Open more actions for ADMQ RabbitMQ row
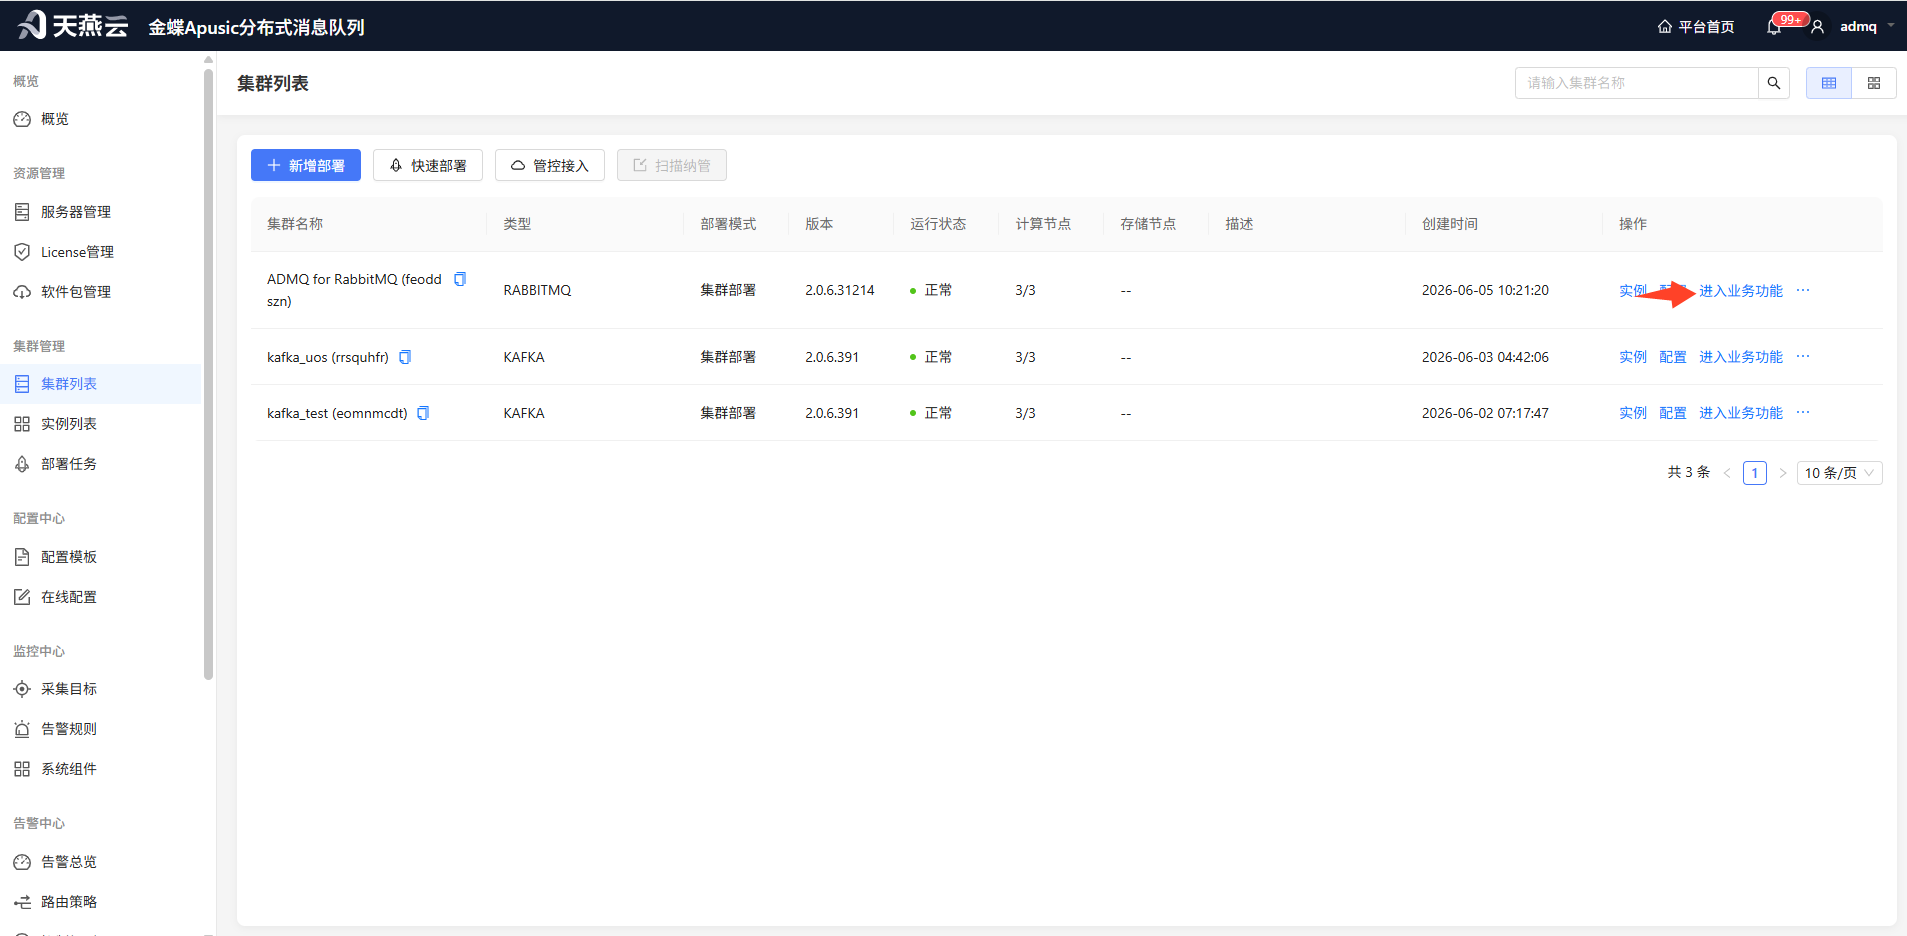The width and height of the screenshot is (1907, 936). pos(1803,290)
